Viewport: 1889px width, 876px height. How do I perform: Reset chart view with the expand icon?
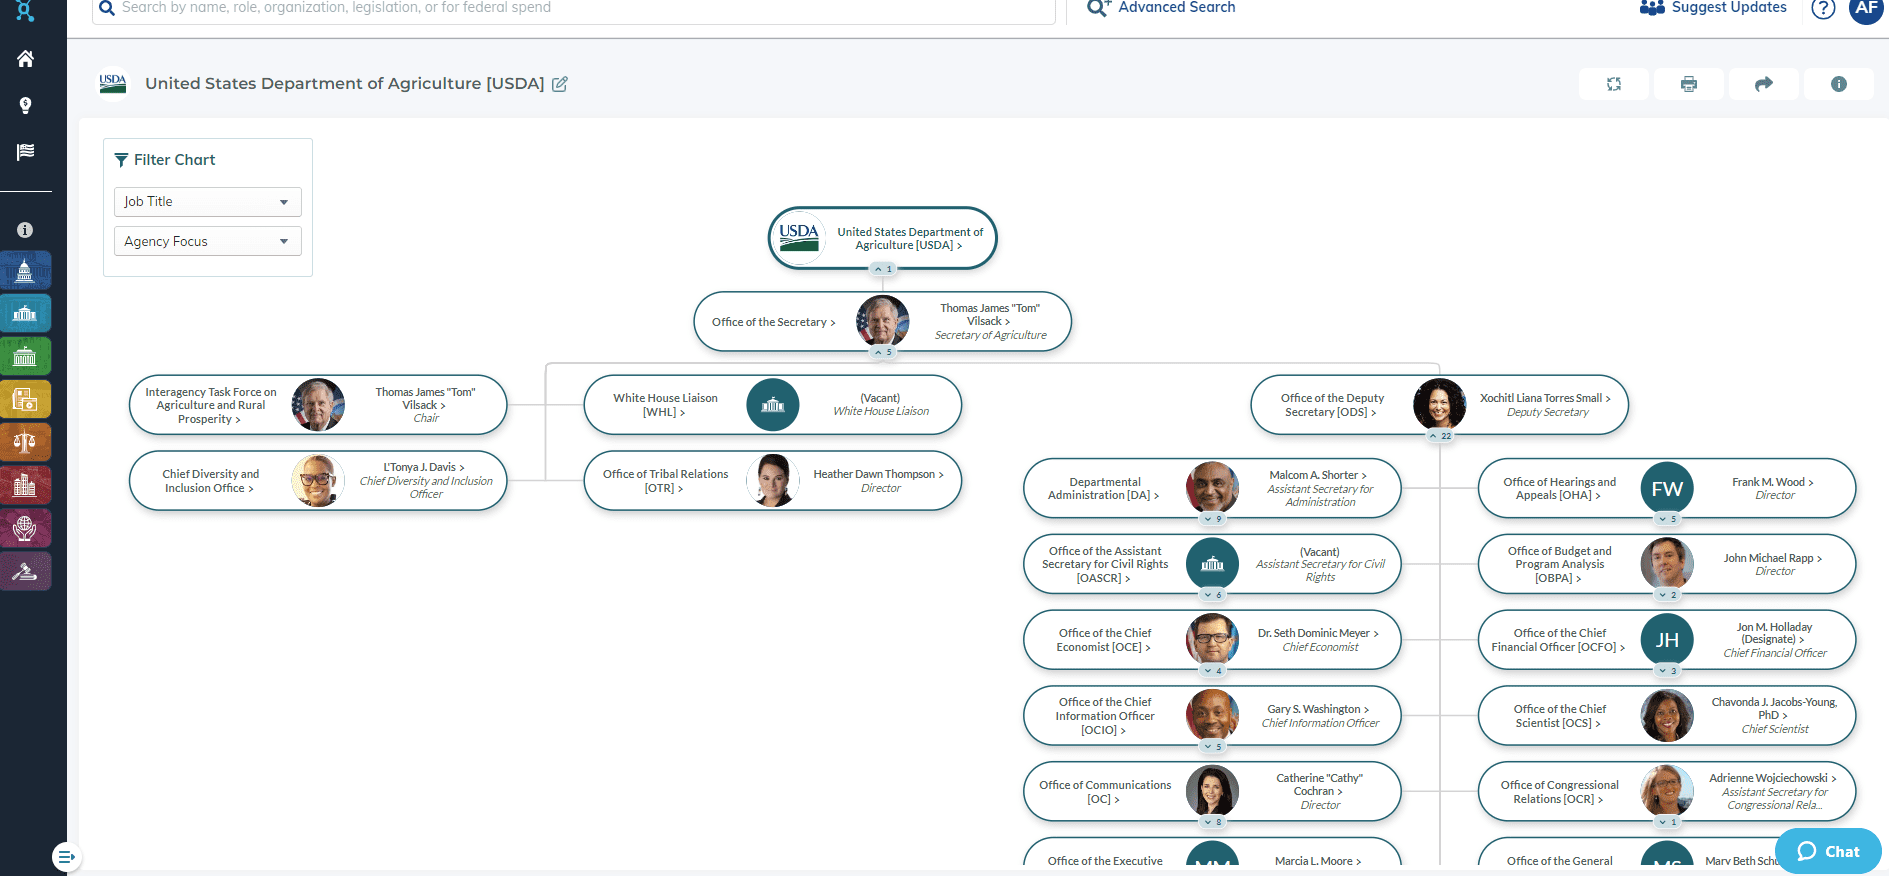pos(1614,84)
